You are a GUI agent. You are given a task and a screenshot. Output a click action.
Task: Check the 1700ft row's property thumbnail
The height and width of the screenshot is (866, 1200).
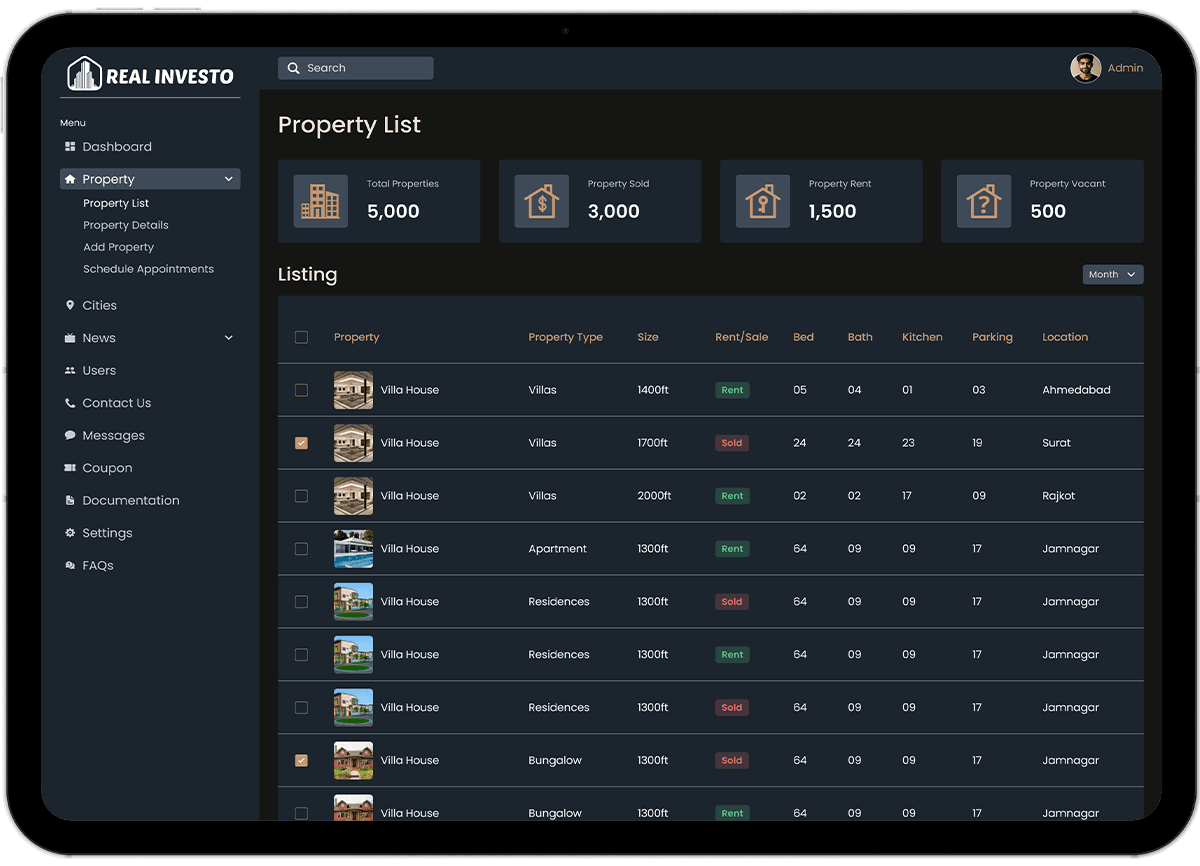point(353,443)
